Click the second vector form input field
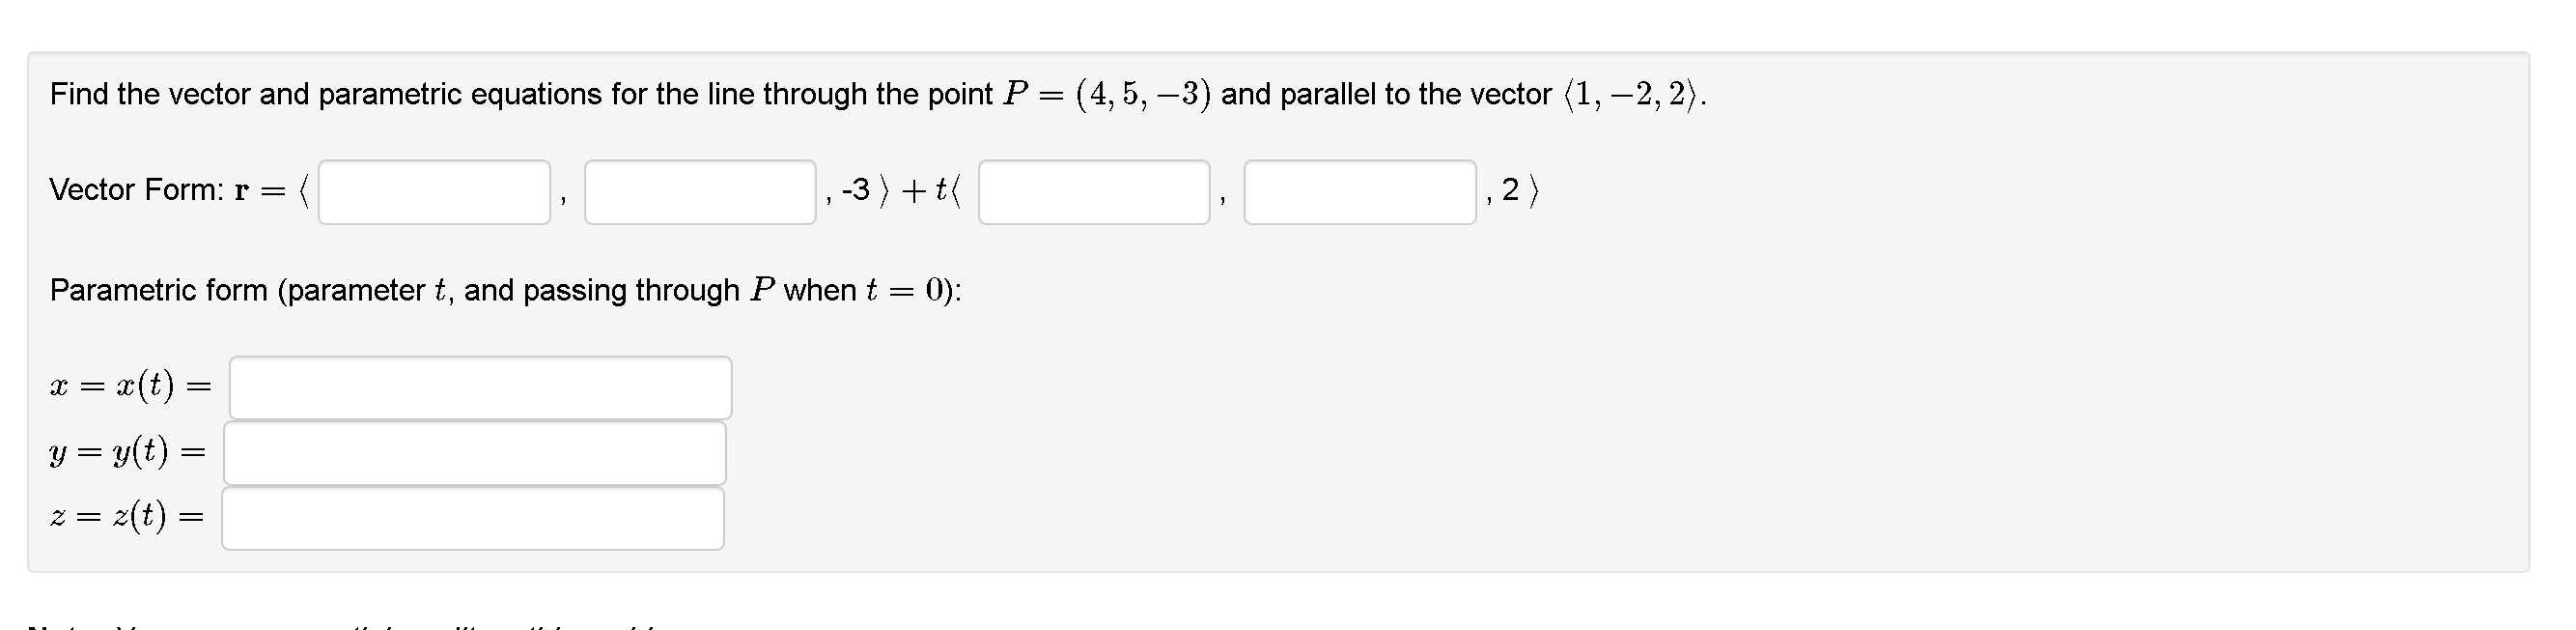The width and height of the screenshot is (2576, 630). 700,195
